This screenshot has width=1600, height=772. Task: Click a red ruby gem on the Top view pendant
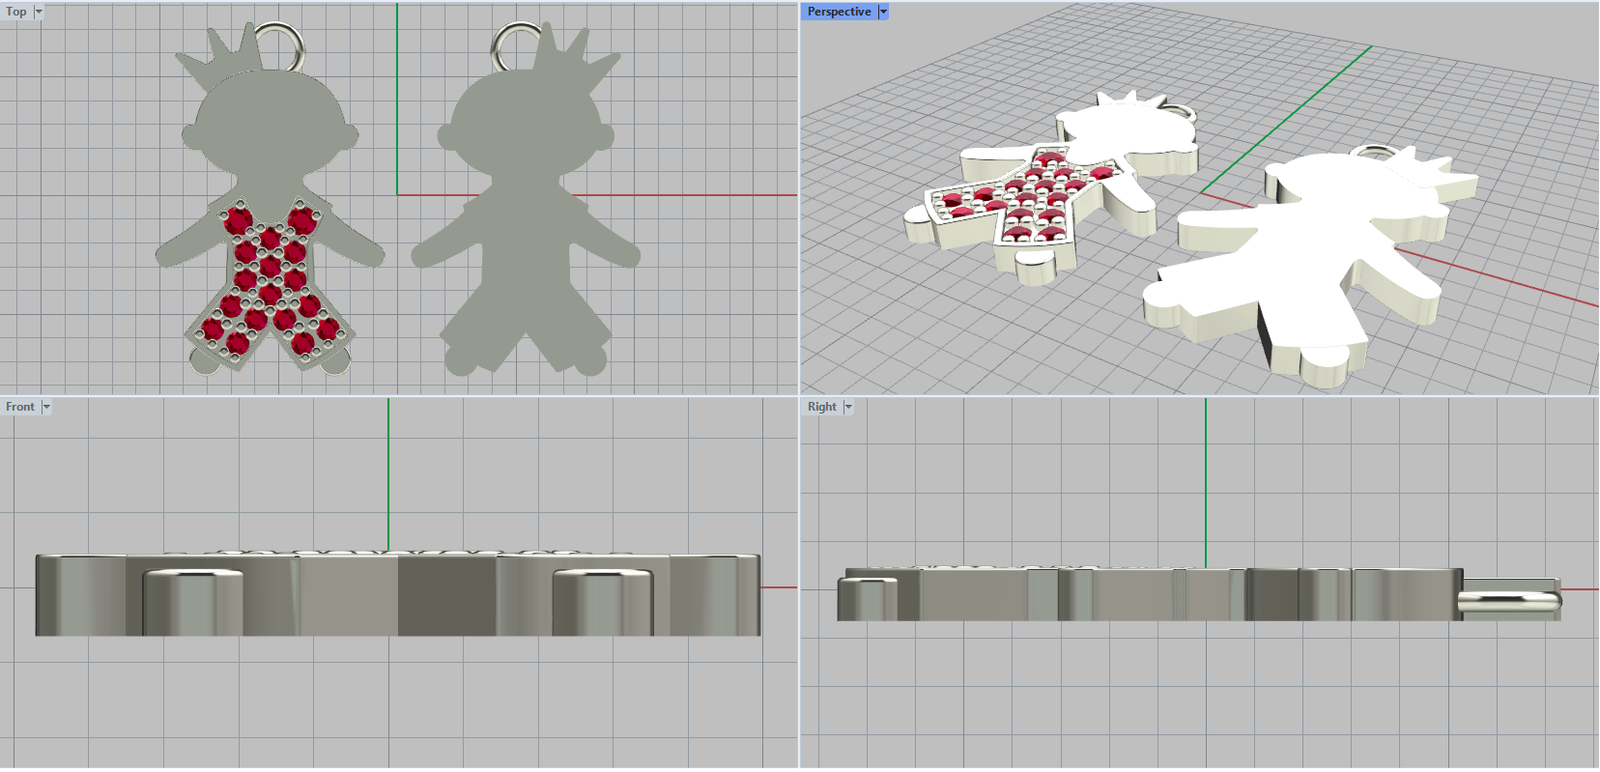[x=270, y=268]
